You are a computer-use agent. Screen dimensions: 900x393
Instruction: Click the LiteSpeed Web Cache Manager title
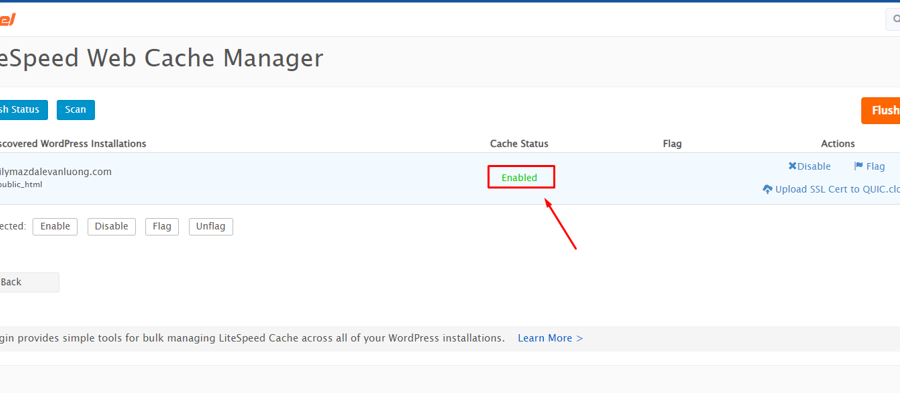[161, 59]
